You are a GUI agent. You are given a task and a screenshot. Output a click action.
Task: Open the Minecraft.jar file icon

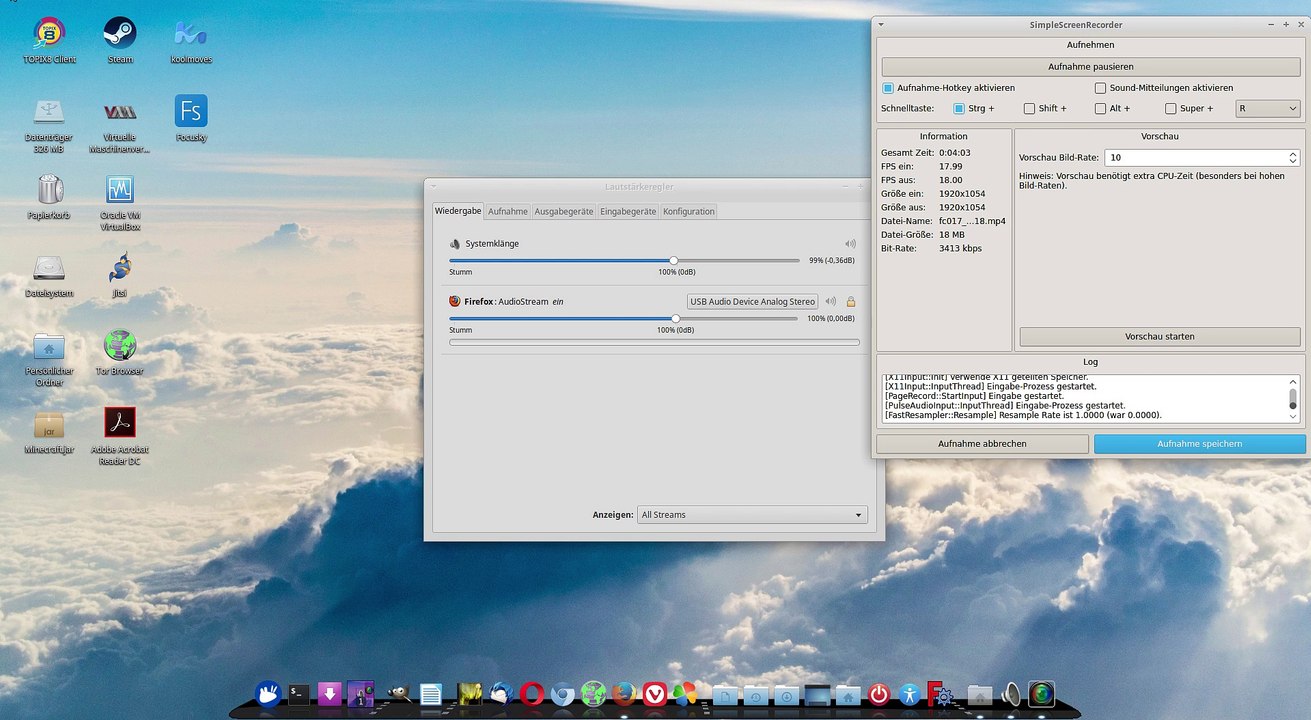49,424
